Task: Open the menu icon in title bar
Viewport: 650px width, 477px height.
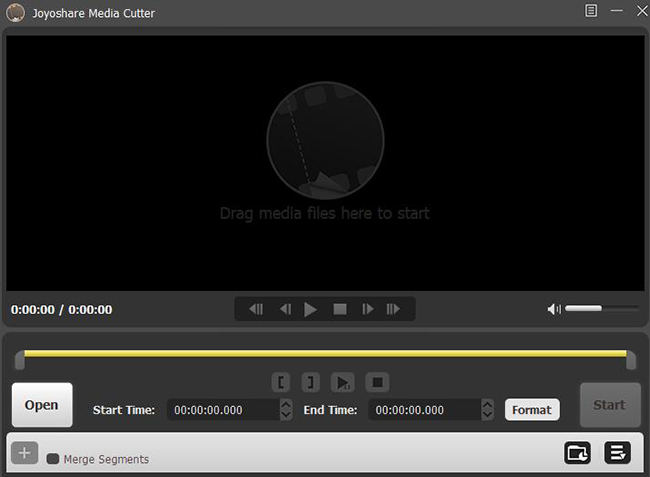Action: click(591, 10)
